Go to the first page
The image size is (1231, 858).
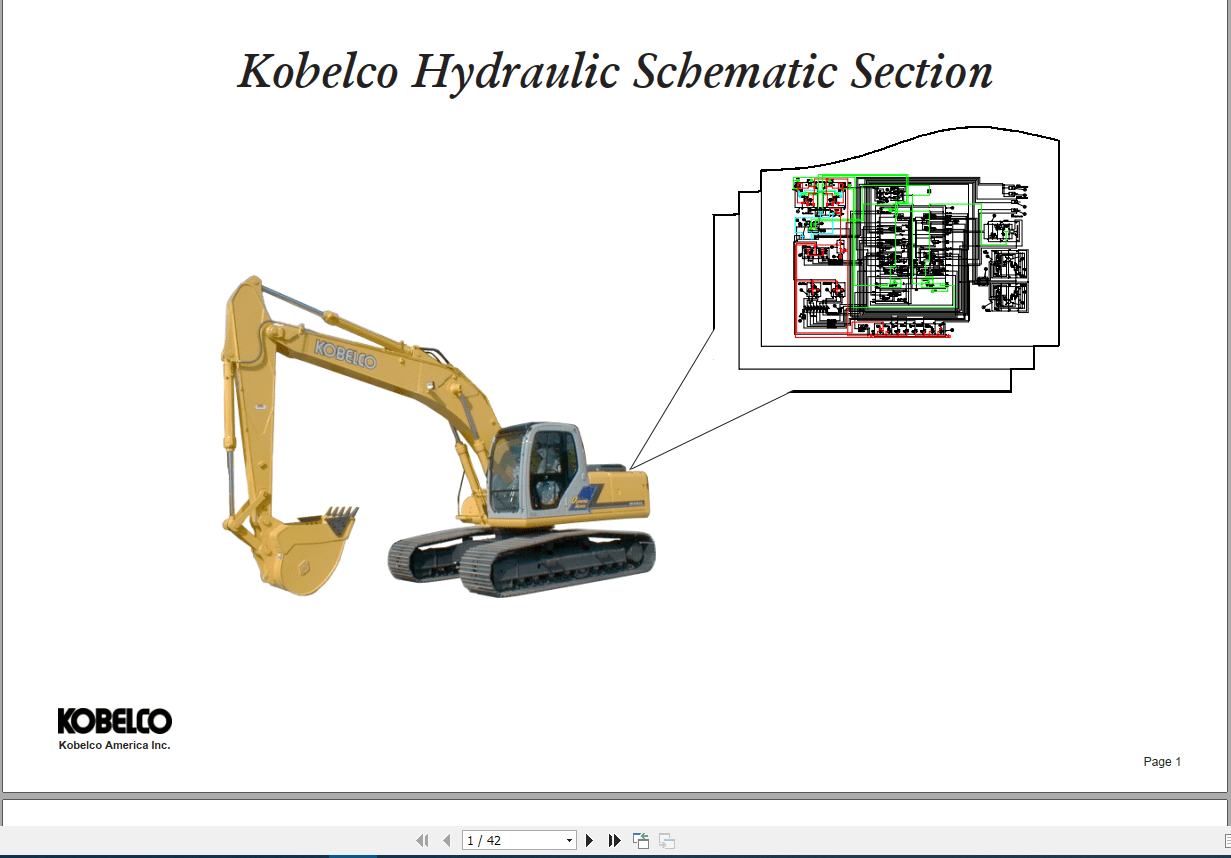tap(422, 841)
